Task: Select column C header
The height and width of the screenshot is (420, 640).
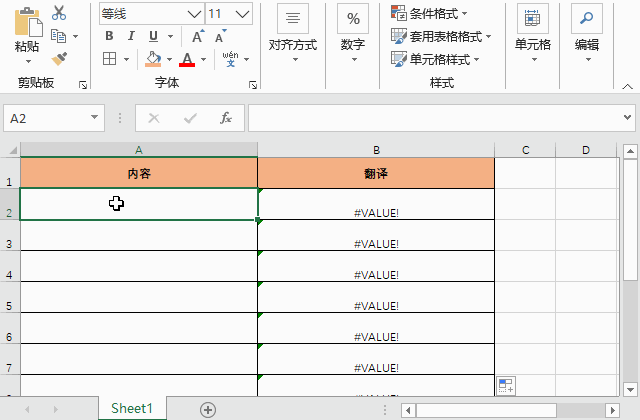Action: click(x=525, y=150)
